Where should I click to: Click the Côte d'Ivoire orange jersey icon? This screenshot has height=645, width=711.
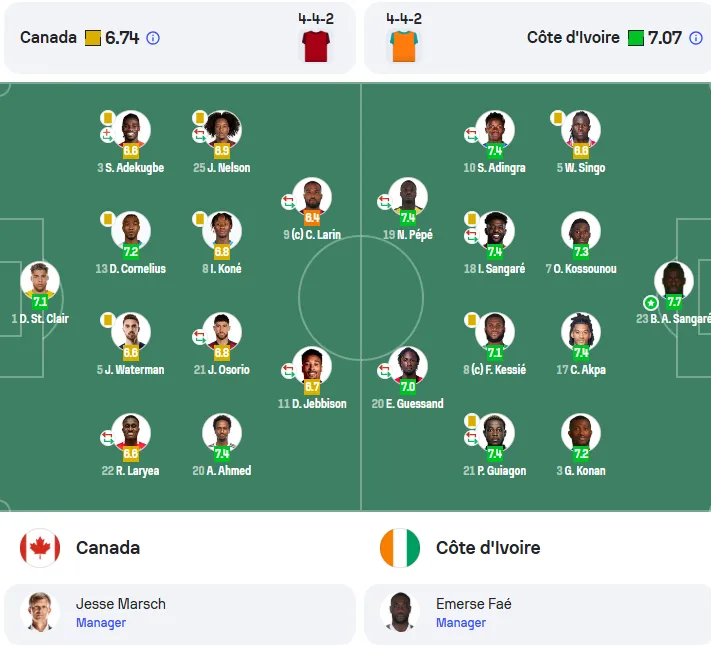(x=404, y=46)
